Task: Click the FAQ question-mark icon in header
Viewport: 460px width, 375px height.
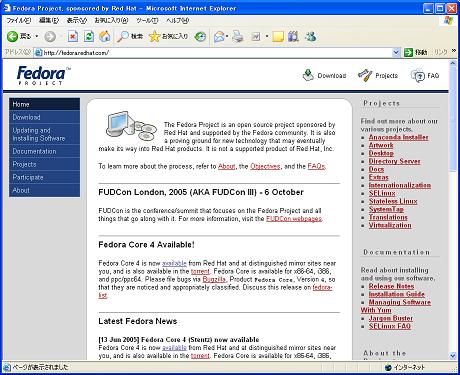Action: (x=417, y=76)
